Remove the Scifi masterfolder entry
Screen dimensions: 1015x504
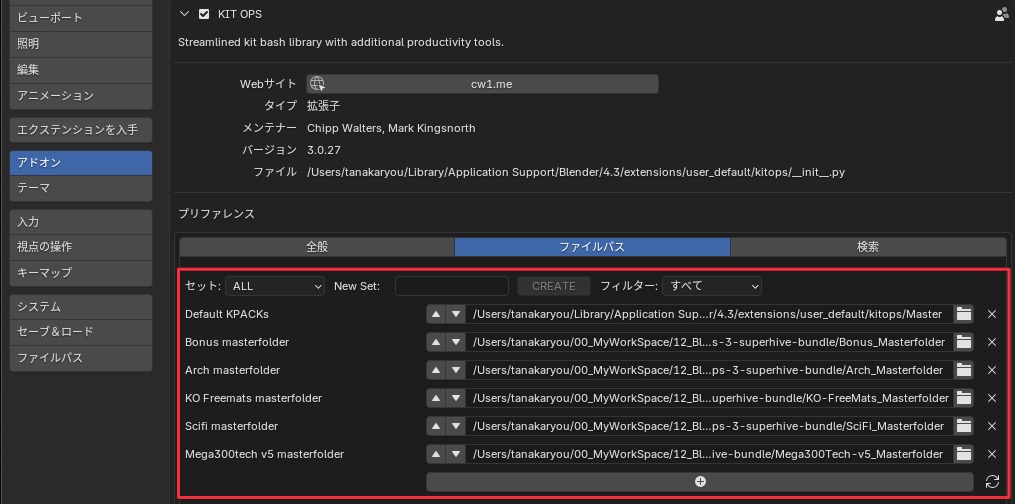992,426
